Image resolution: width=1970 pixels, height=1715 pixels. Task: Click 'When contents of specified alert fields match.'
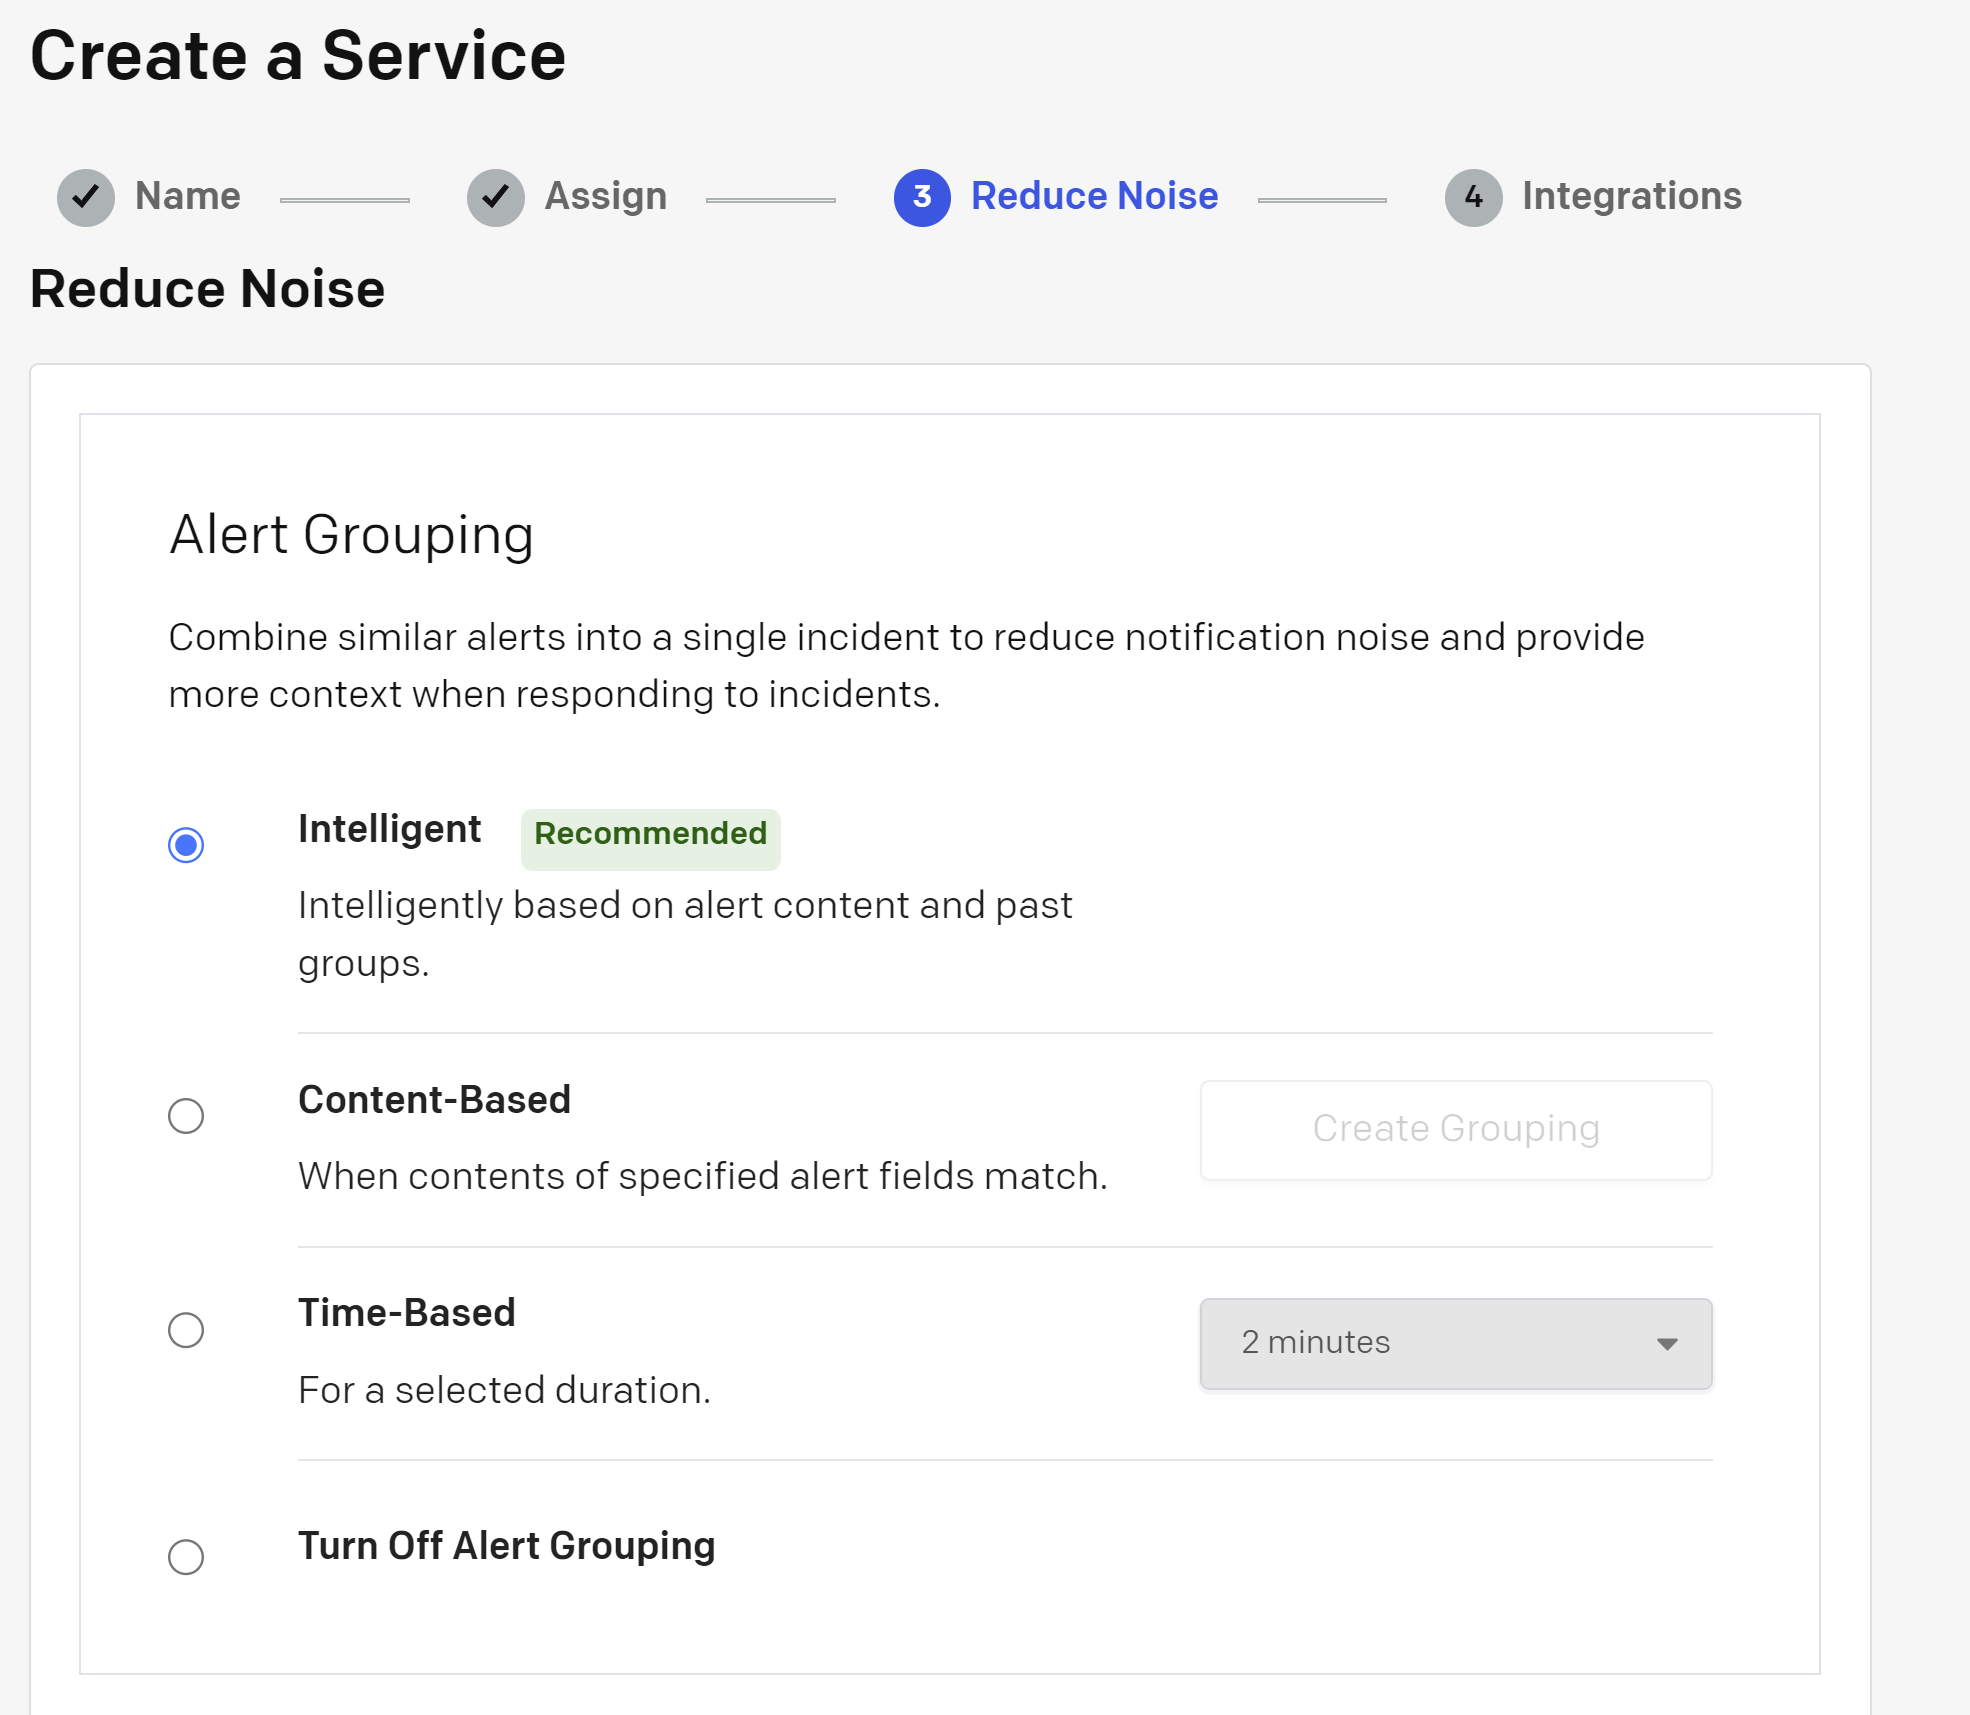click(x=703, y=1176)
